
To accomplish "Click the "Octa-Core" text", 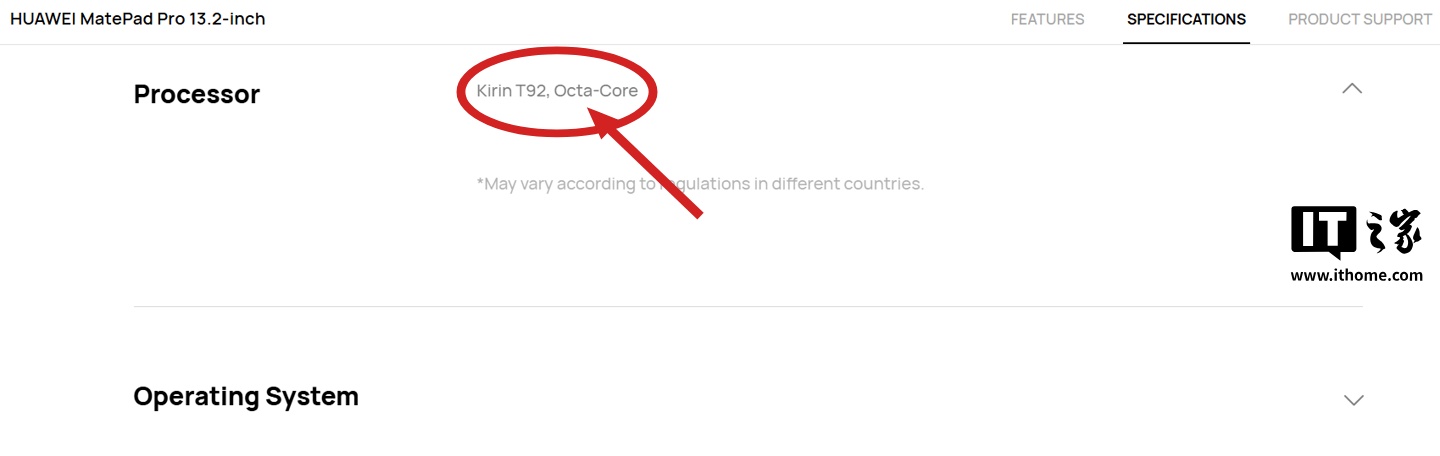I will [596, 91].
